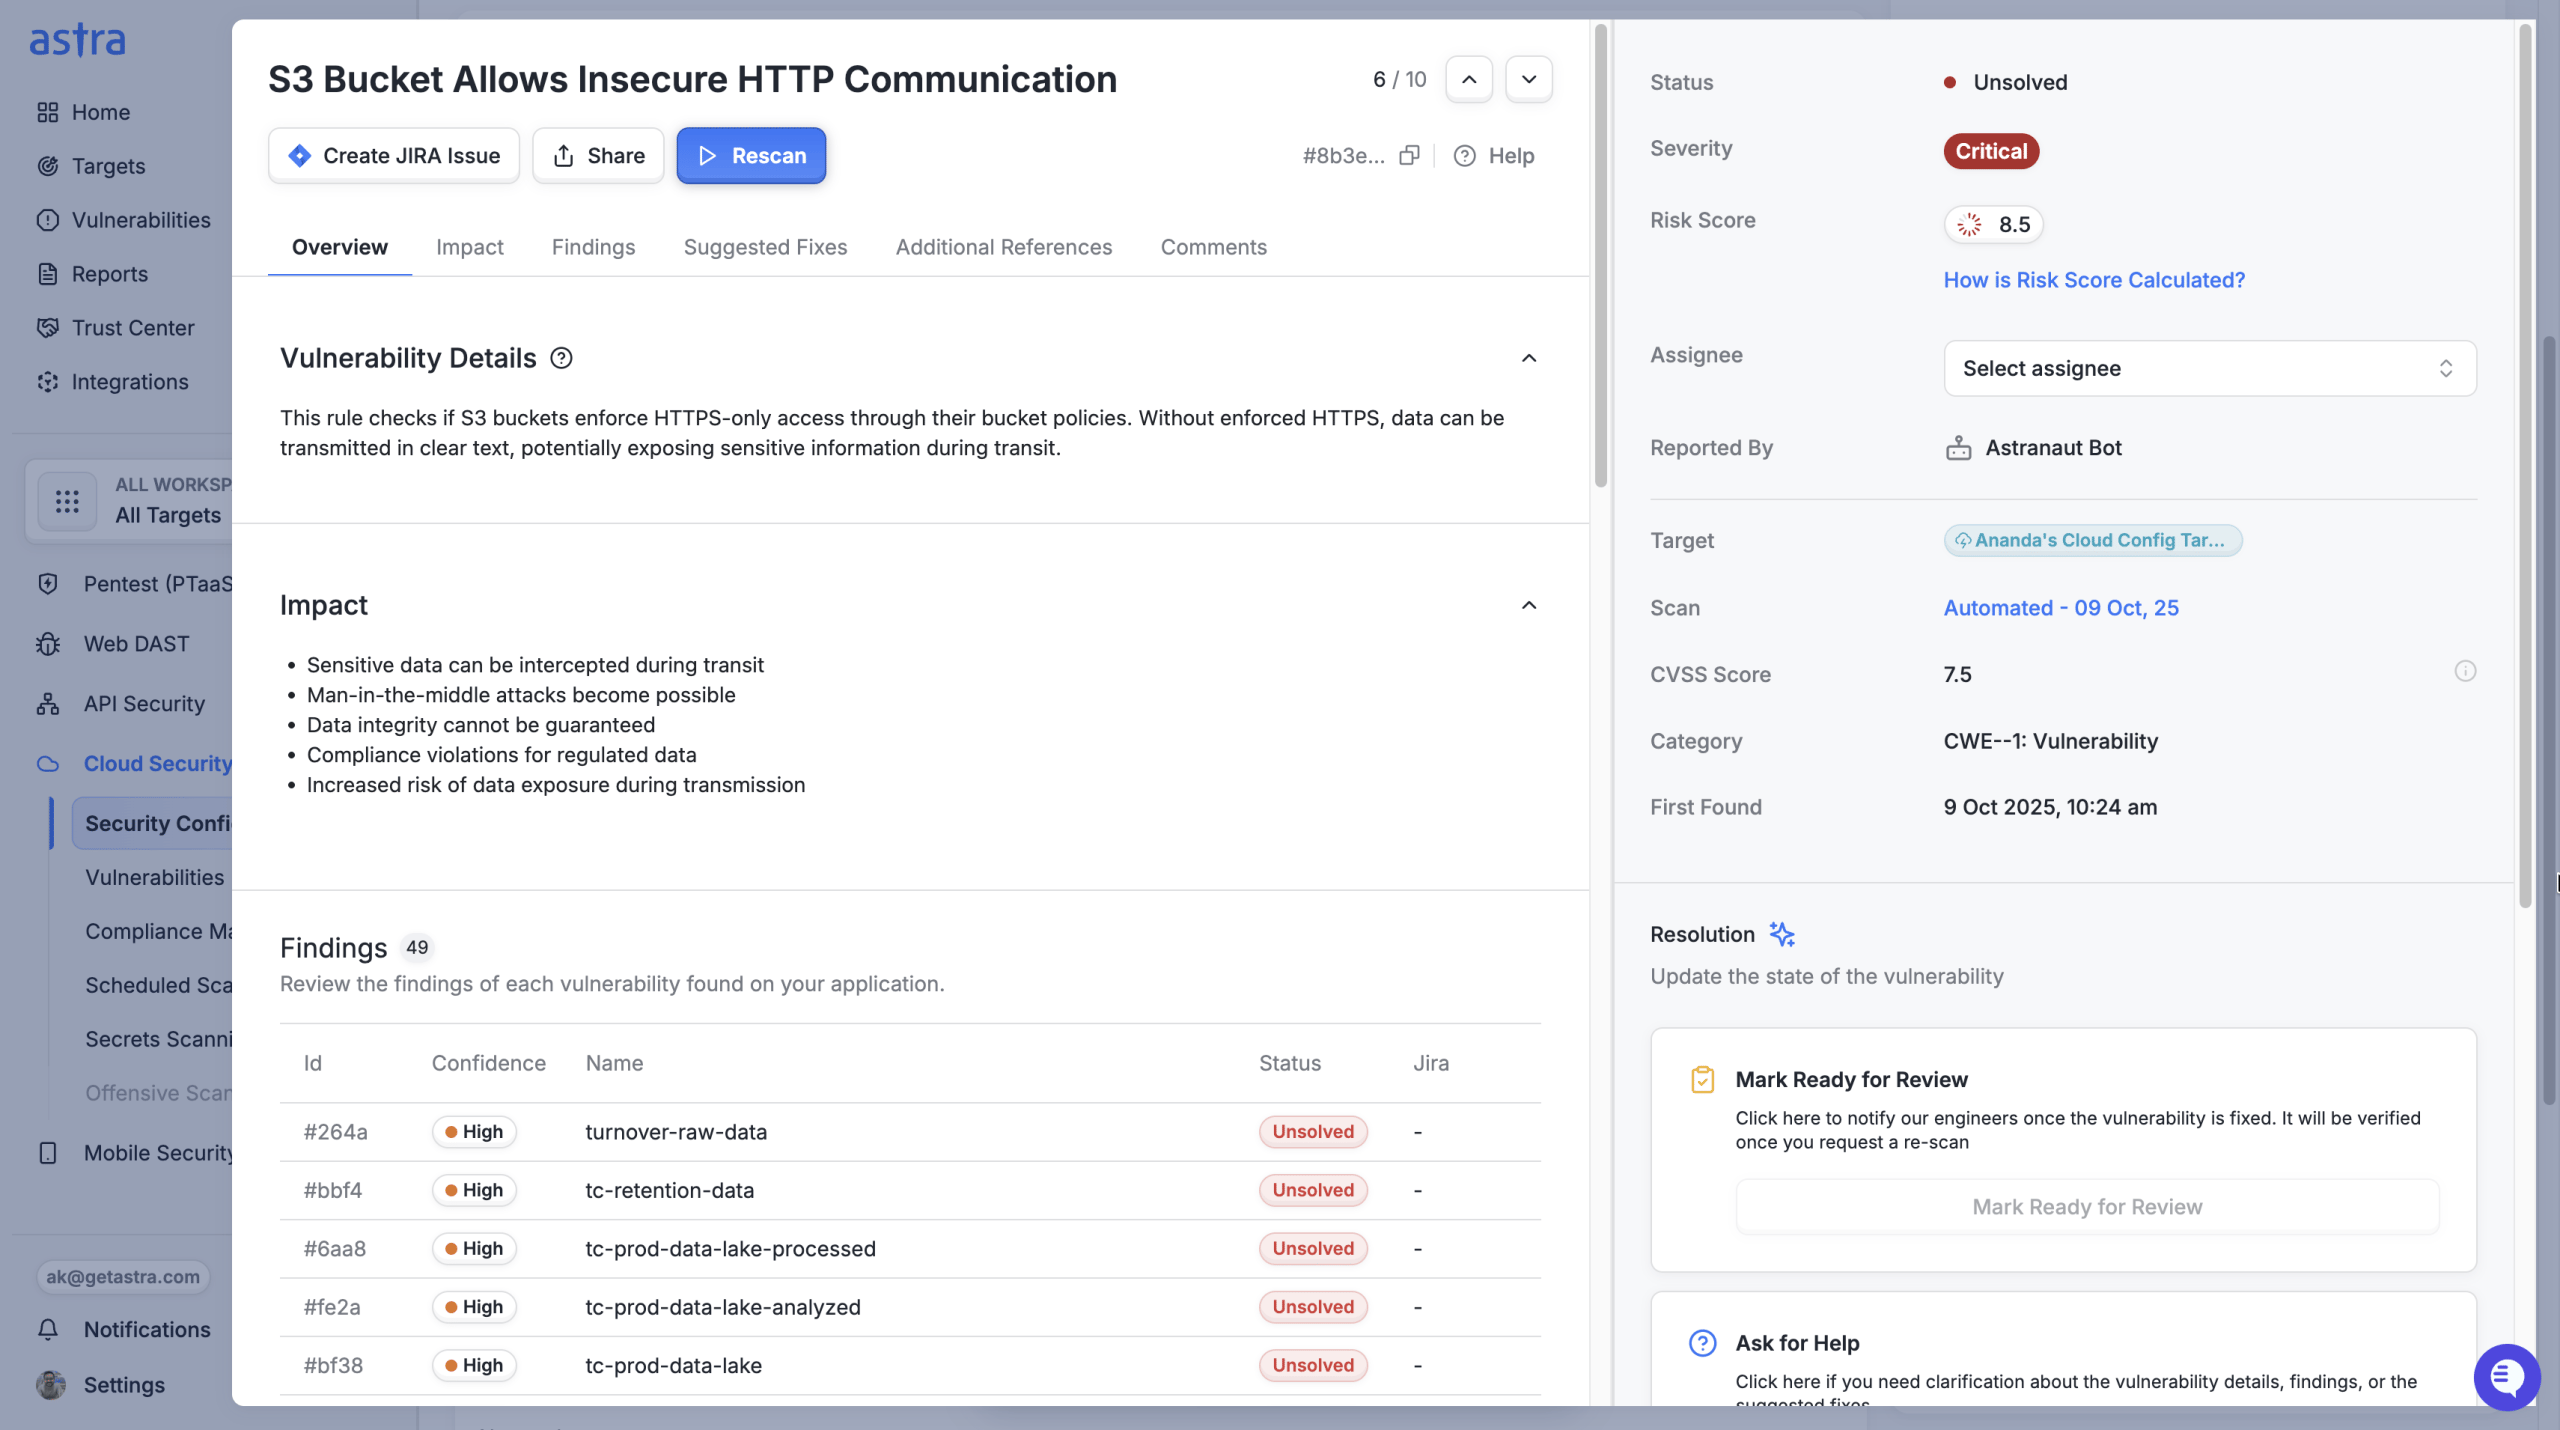Viewport: 2560px width, 1430px height.
Task: Click the details sidebar vertical scrollbar
Action: [2525, 465]
